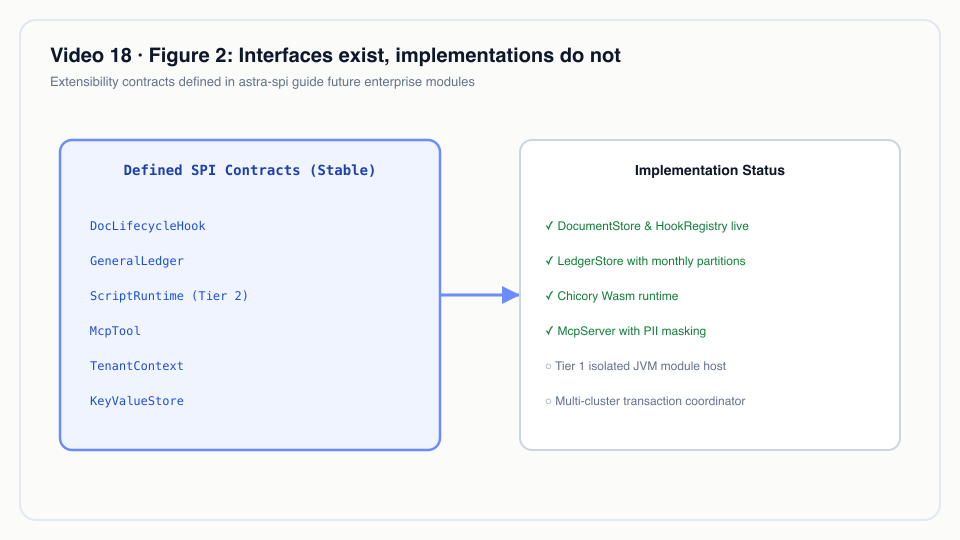The image size is (960, 540).
Task: Select 'DocumentStore & HookRegistry live' status line
Action: pyautogui.click(x=647, y=226)
